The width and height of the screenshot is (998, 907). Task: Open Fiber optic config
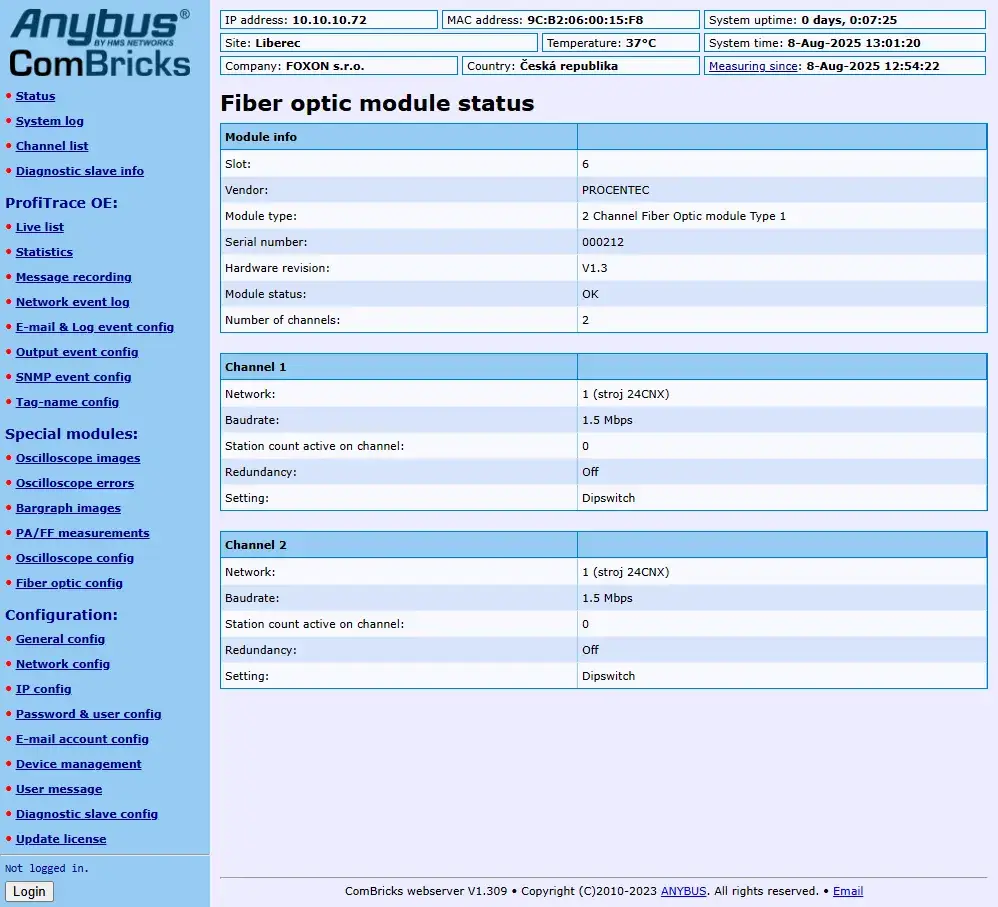coord(69,582)
